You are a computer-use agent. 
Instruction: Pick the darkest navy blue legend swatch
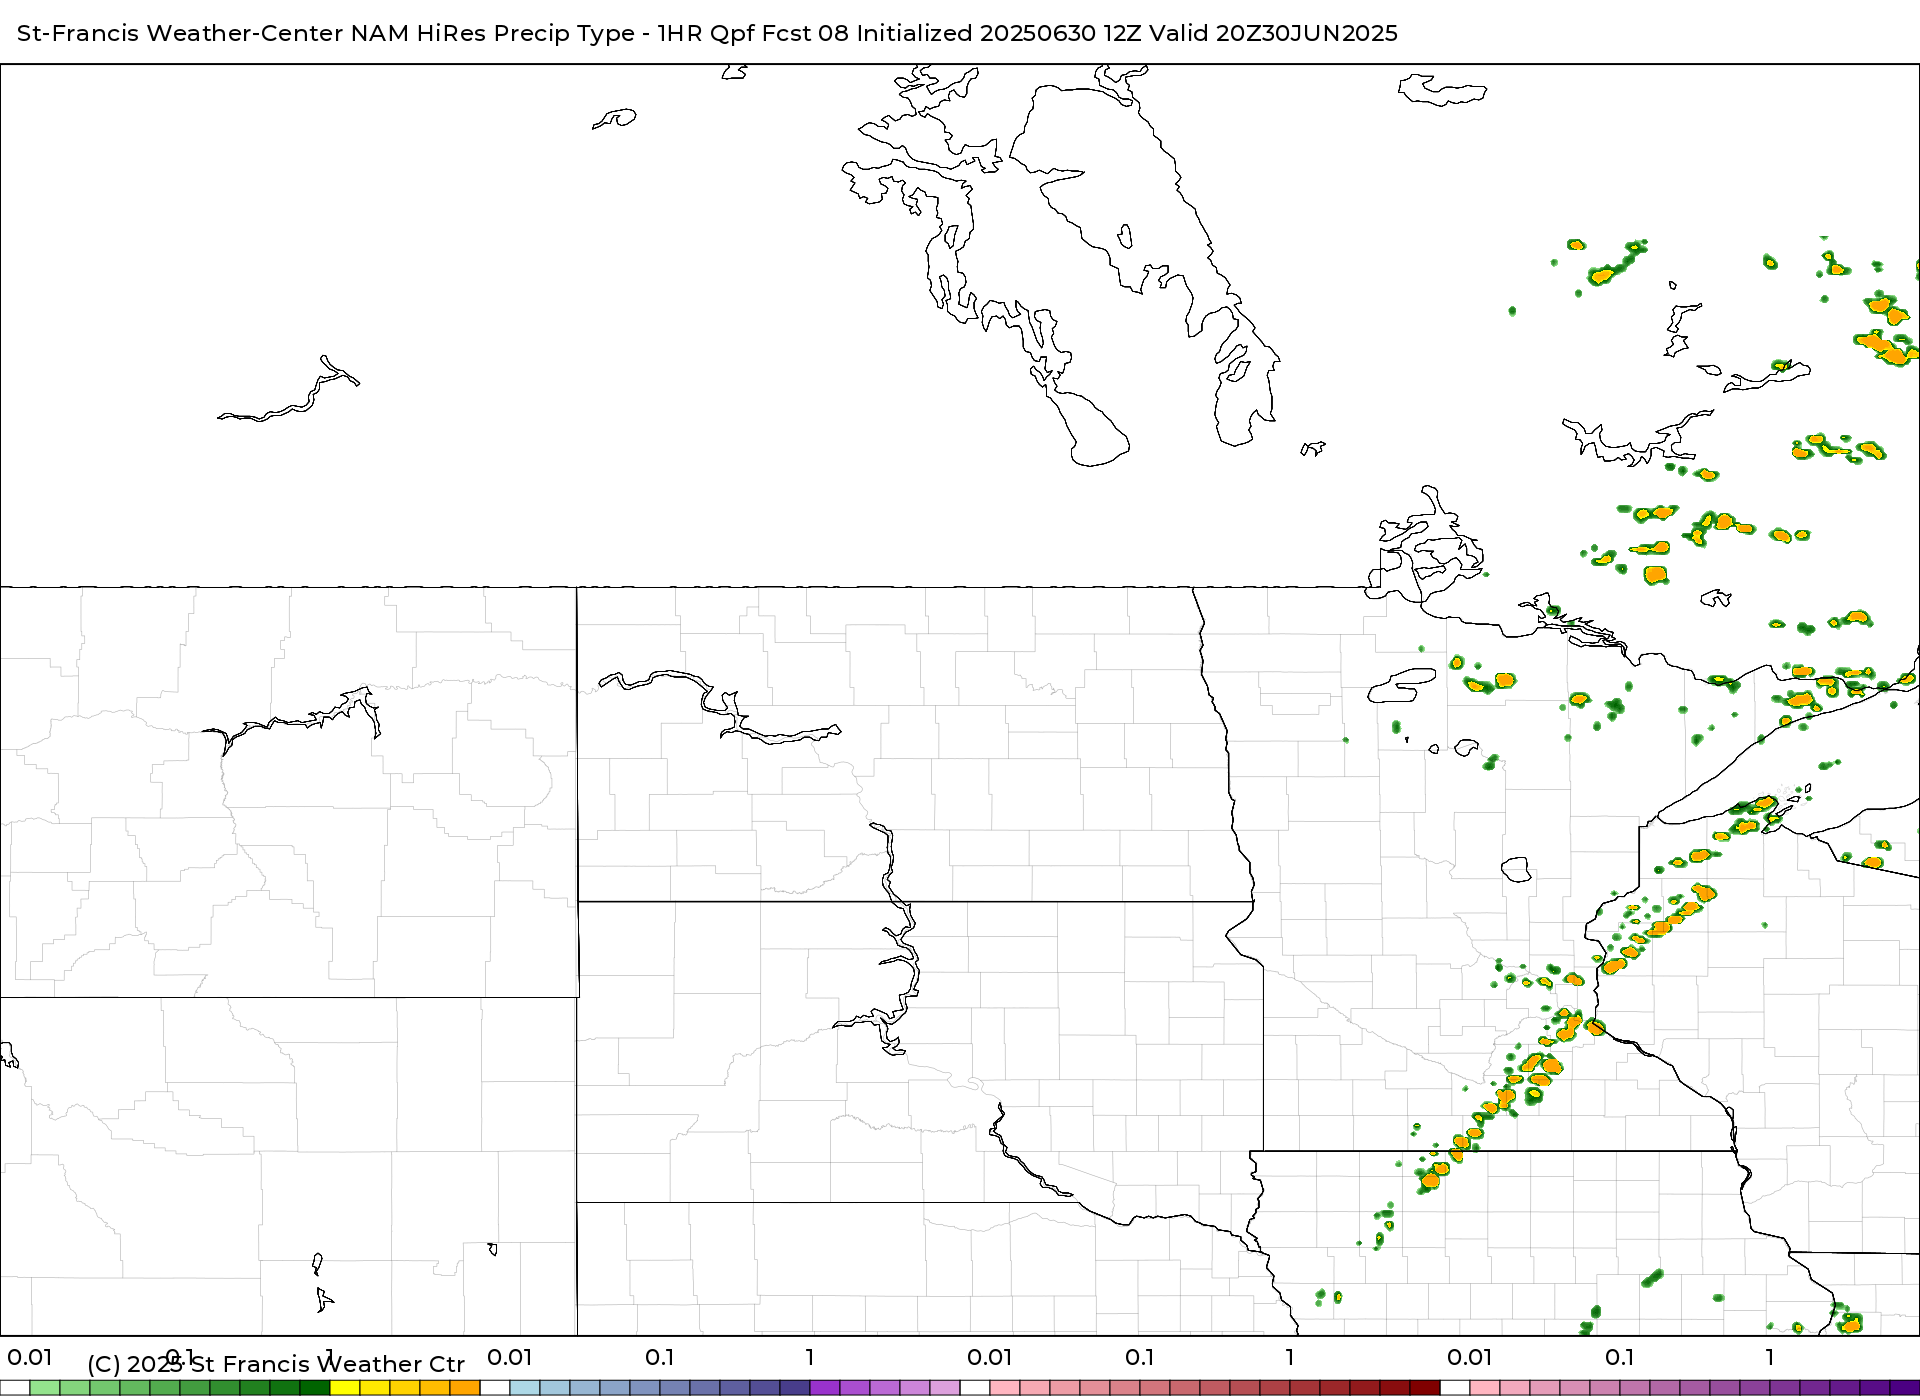(795, 1388)
